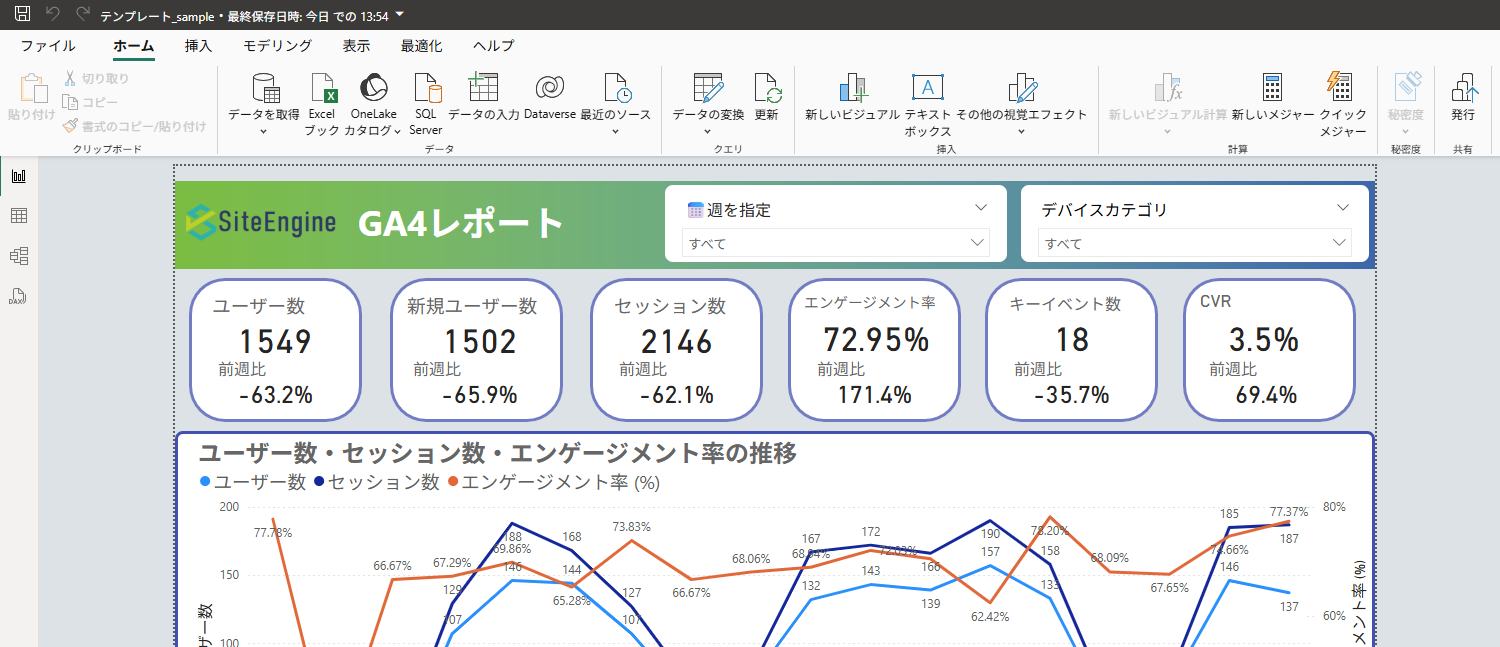
Task: Click the 貼り付け clipboard icon
Action: (32, 88)
